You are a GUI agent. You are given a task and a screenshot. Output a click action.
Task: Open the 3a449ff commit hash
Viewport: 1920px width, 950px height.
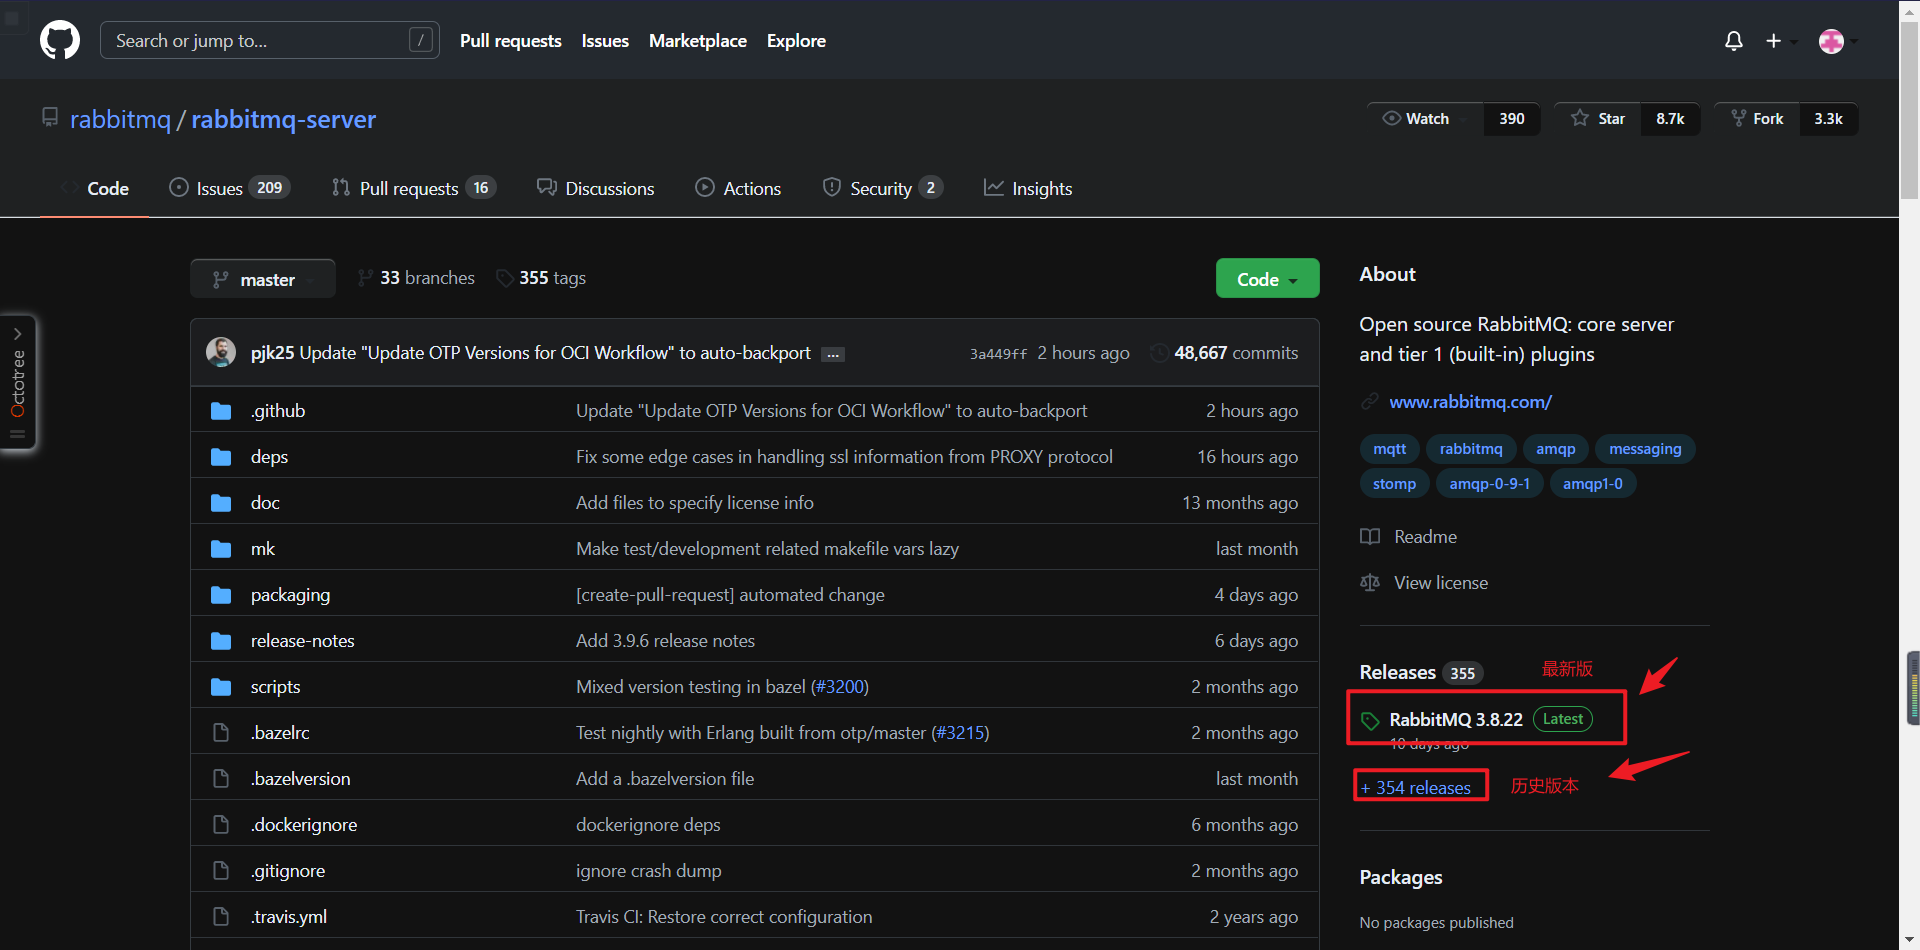(998, 354)
